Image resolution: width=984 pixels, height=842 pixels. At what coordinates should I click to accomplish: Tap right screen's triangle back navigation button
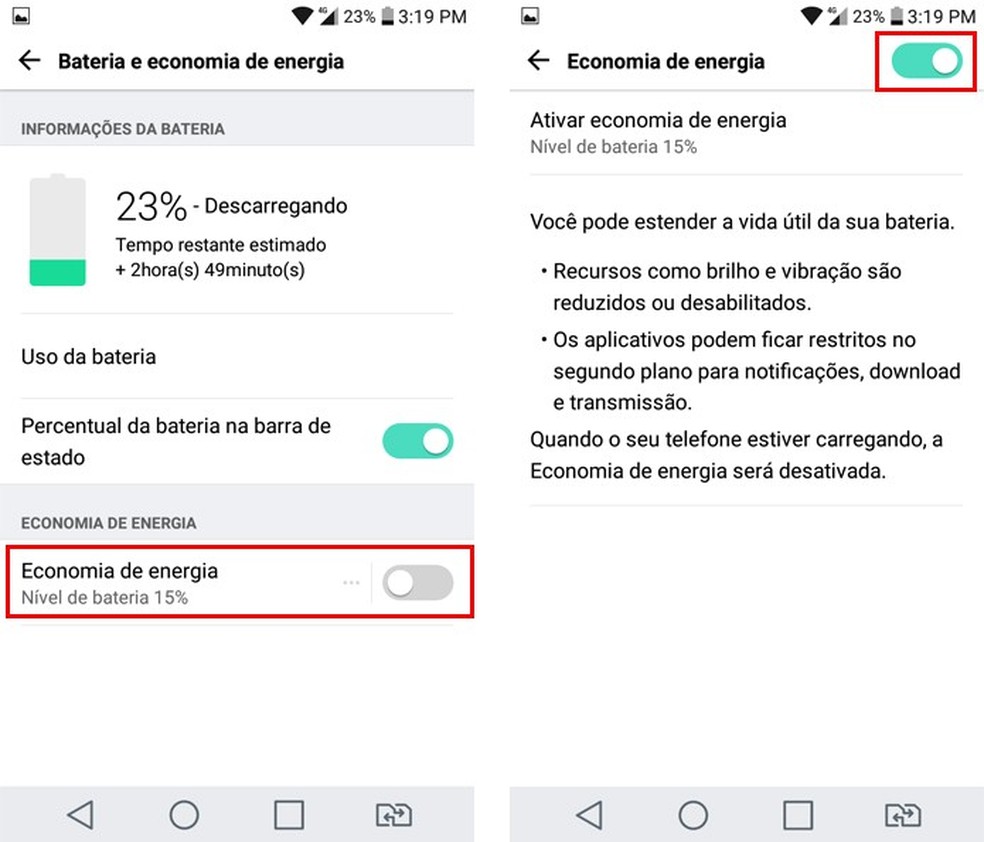pyautogui.click(x=590, y=814)
